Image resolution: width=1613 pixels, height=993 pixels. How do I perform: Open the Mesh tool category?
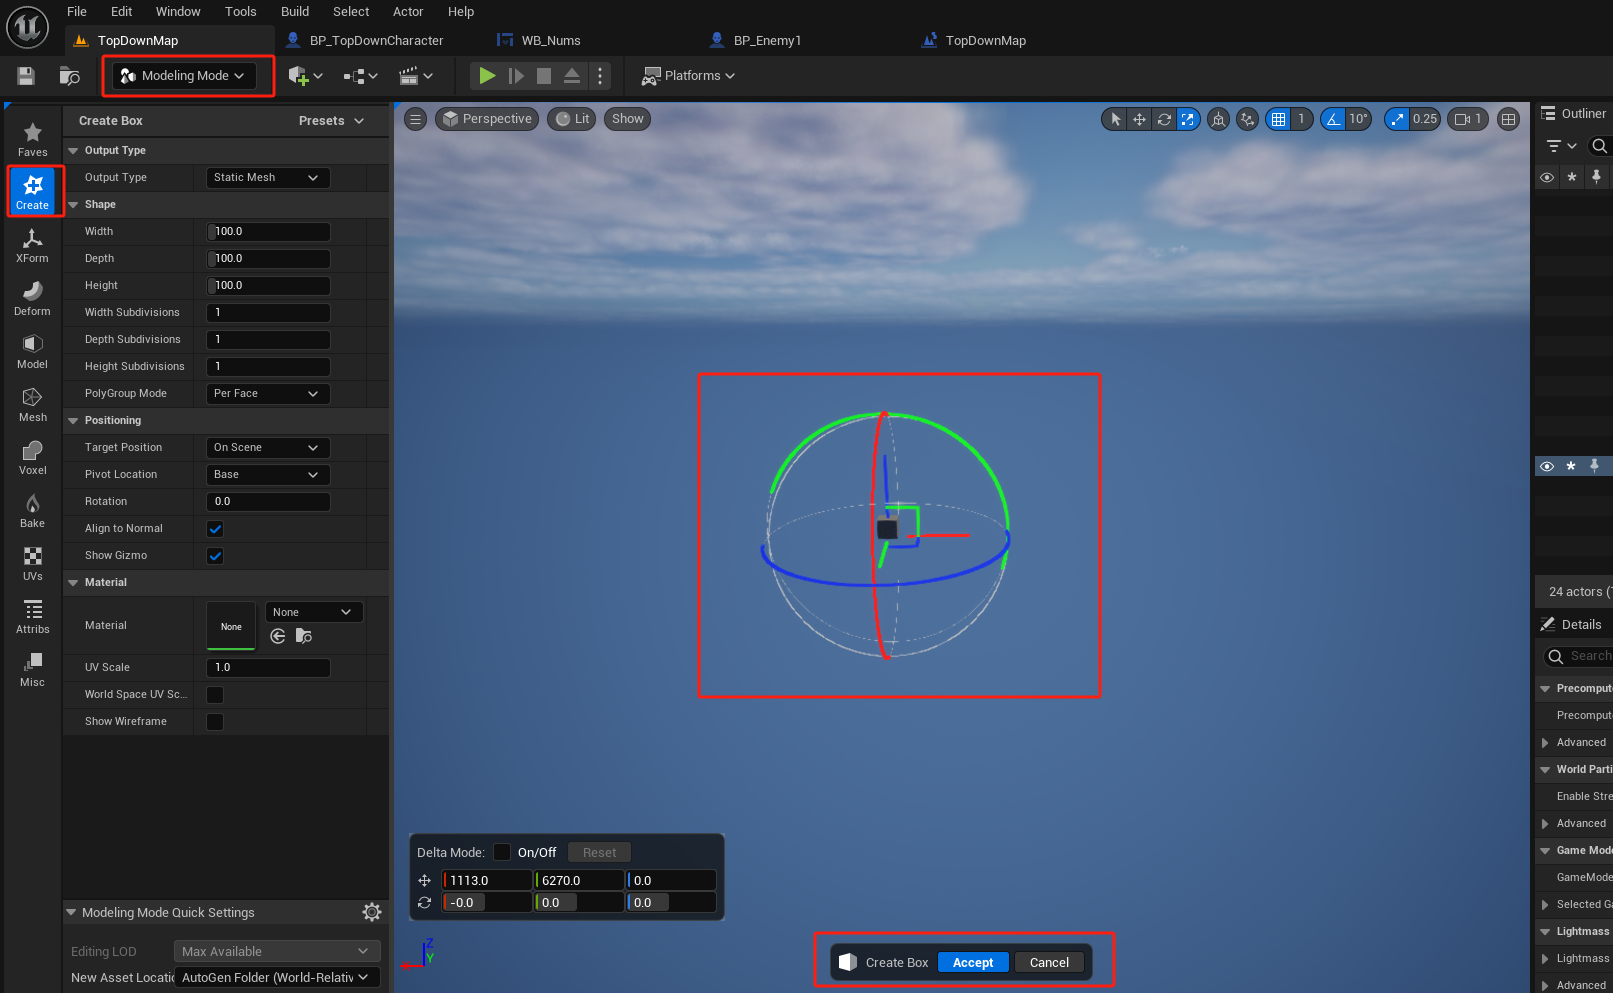pos(32,404)
